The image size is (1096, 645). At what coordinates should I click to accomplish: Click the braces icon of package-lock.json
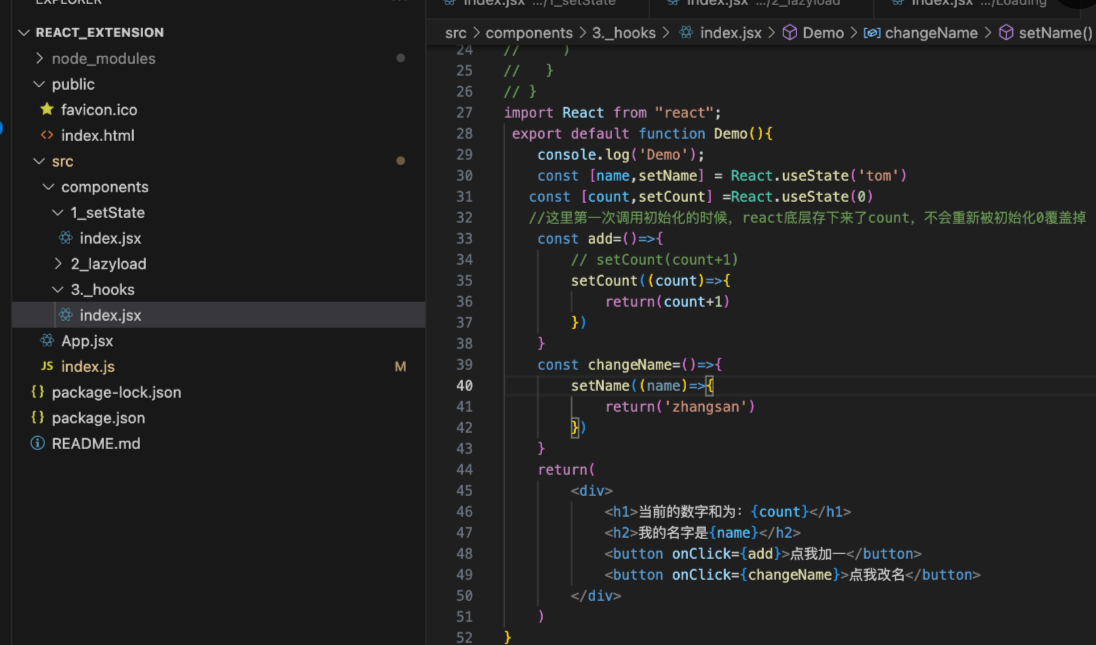click(38, 392)
